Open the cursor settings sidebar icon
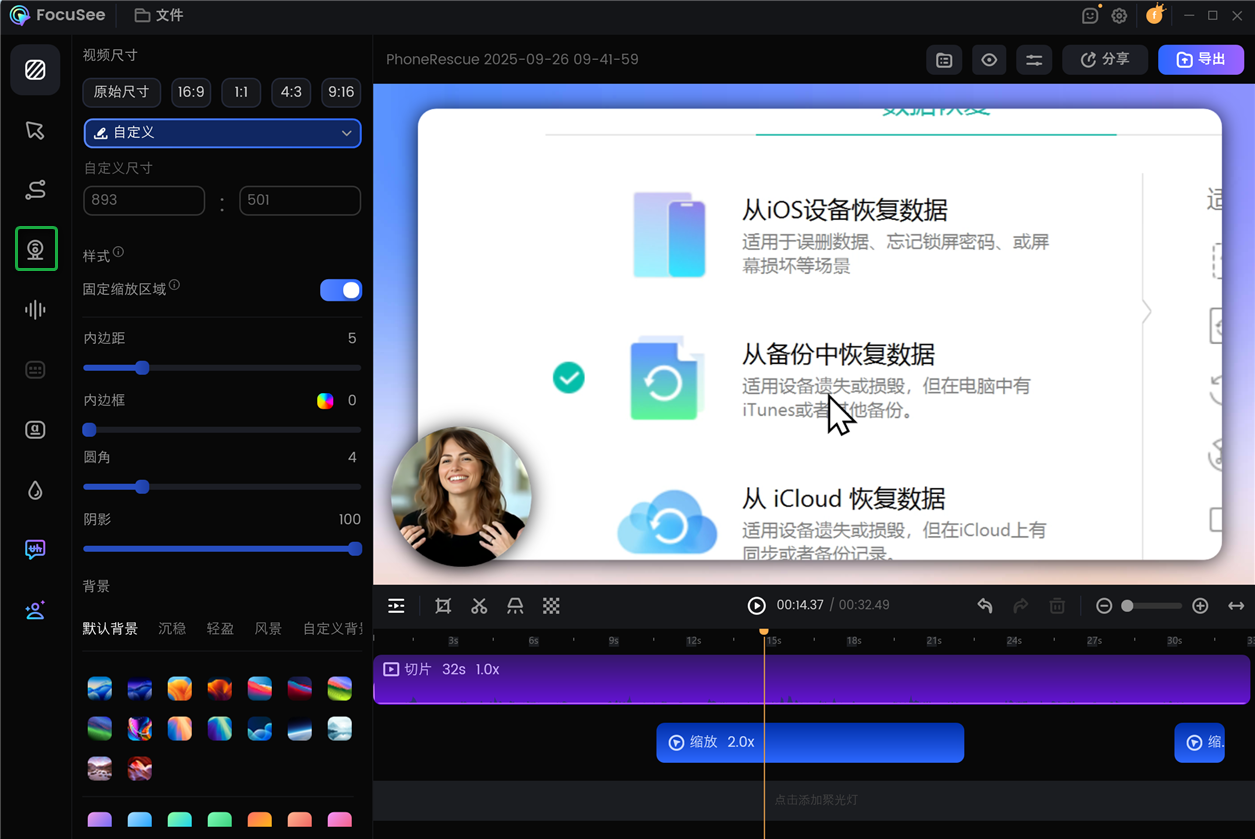Screen dimensions: 1255x839 pos(35,130)
